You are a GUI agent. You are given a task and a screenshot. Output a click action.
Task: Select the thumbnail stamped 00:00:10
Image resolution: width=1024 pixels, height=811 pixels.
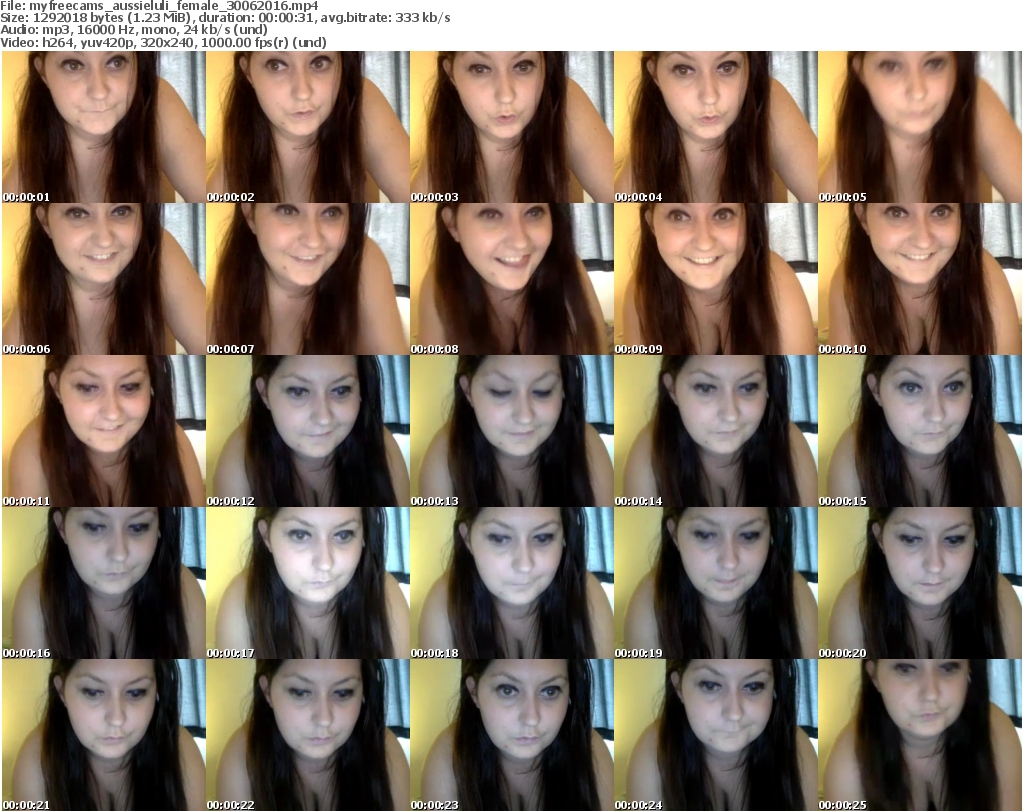tap(919, 279)
